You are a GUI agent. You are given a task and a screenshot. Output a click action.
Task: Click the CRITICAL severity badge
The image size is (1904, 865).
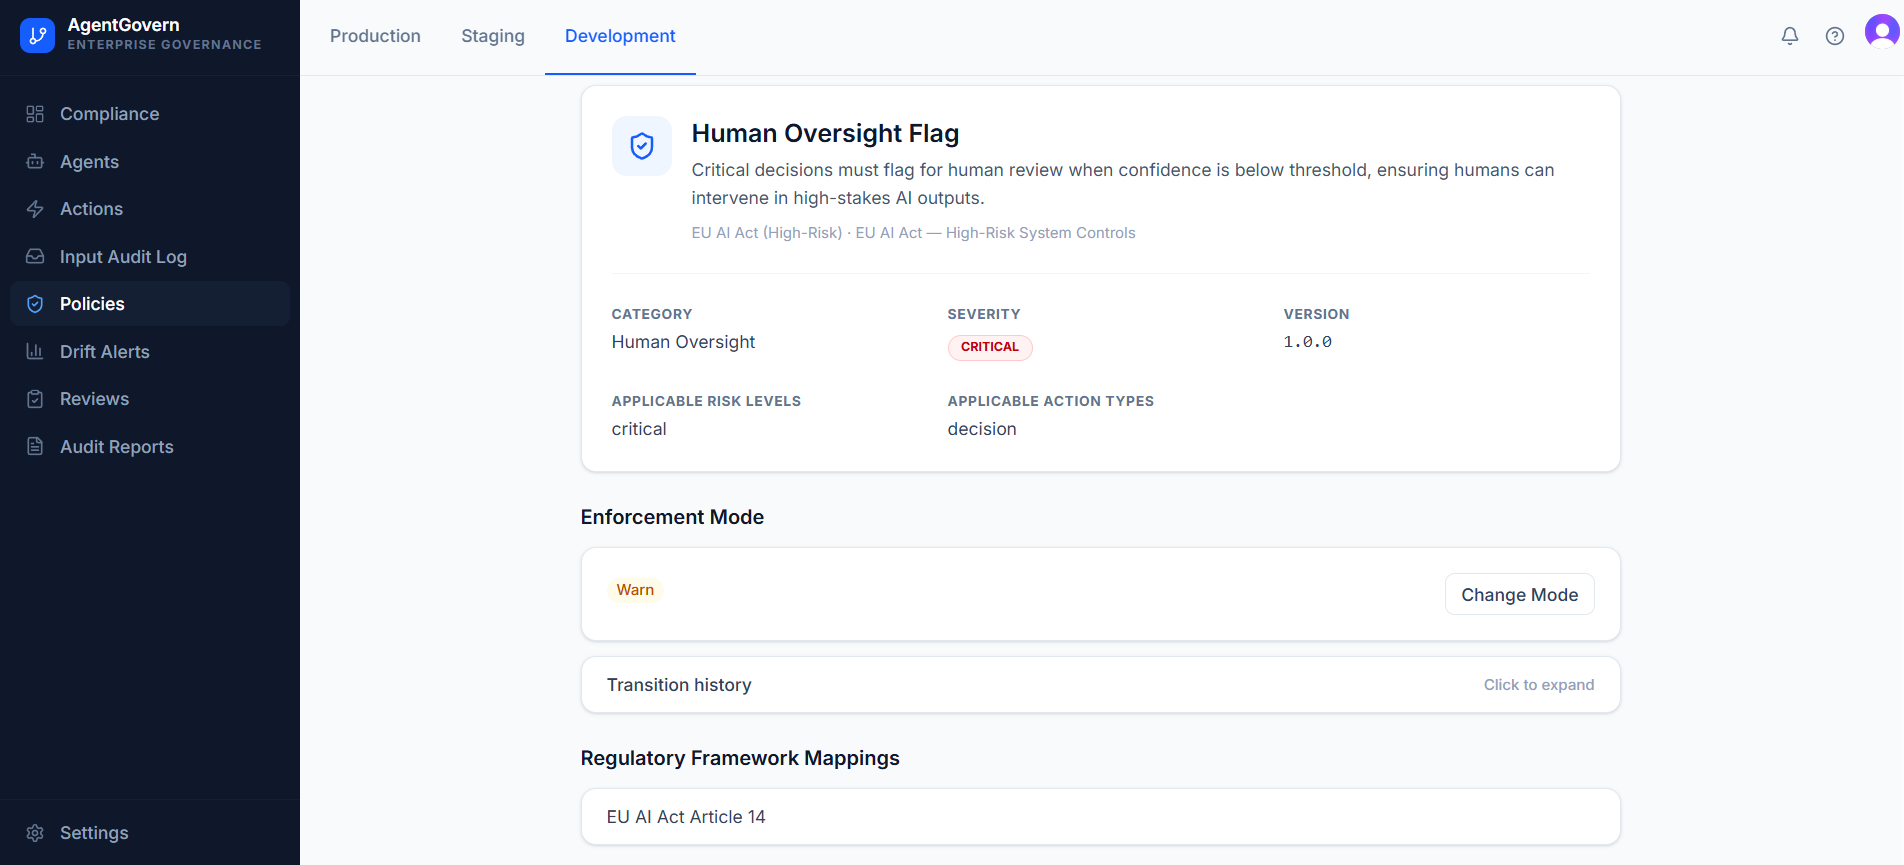click(990, 347)
